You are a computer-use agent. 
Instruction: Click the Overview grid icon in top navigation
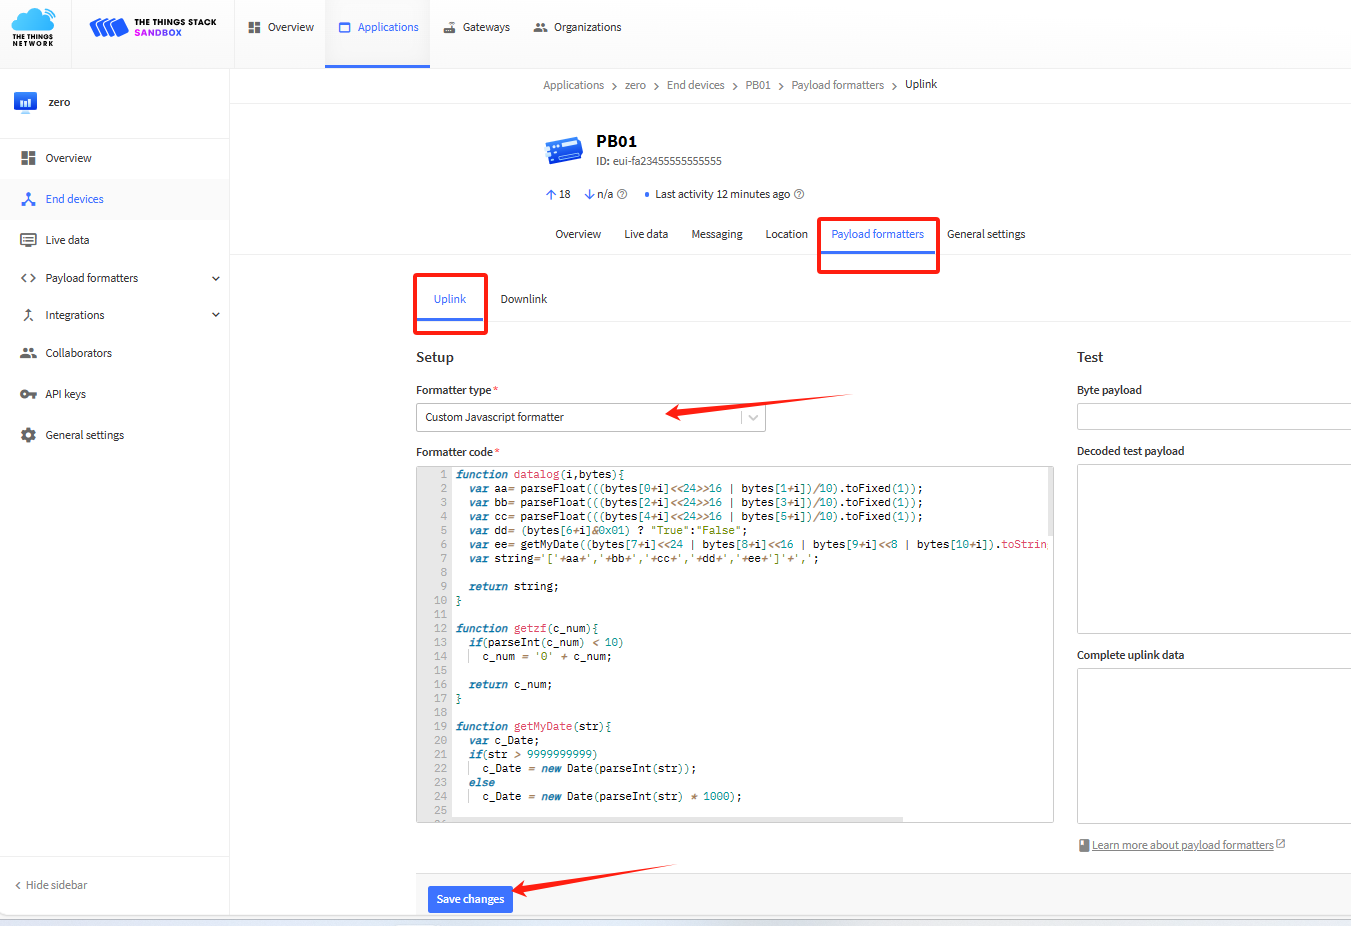point(255,28)
